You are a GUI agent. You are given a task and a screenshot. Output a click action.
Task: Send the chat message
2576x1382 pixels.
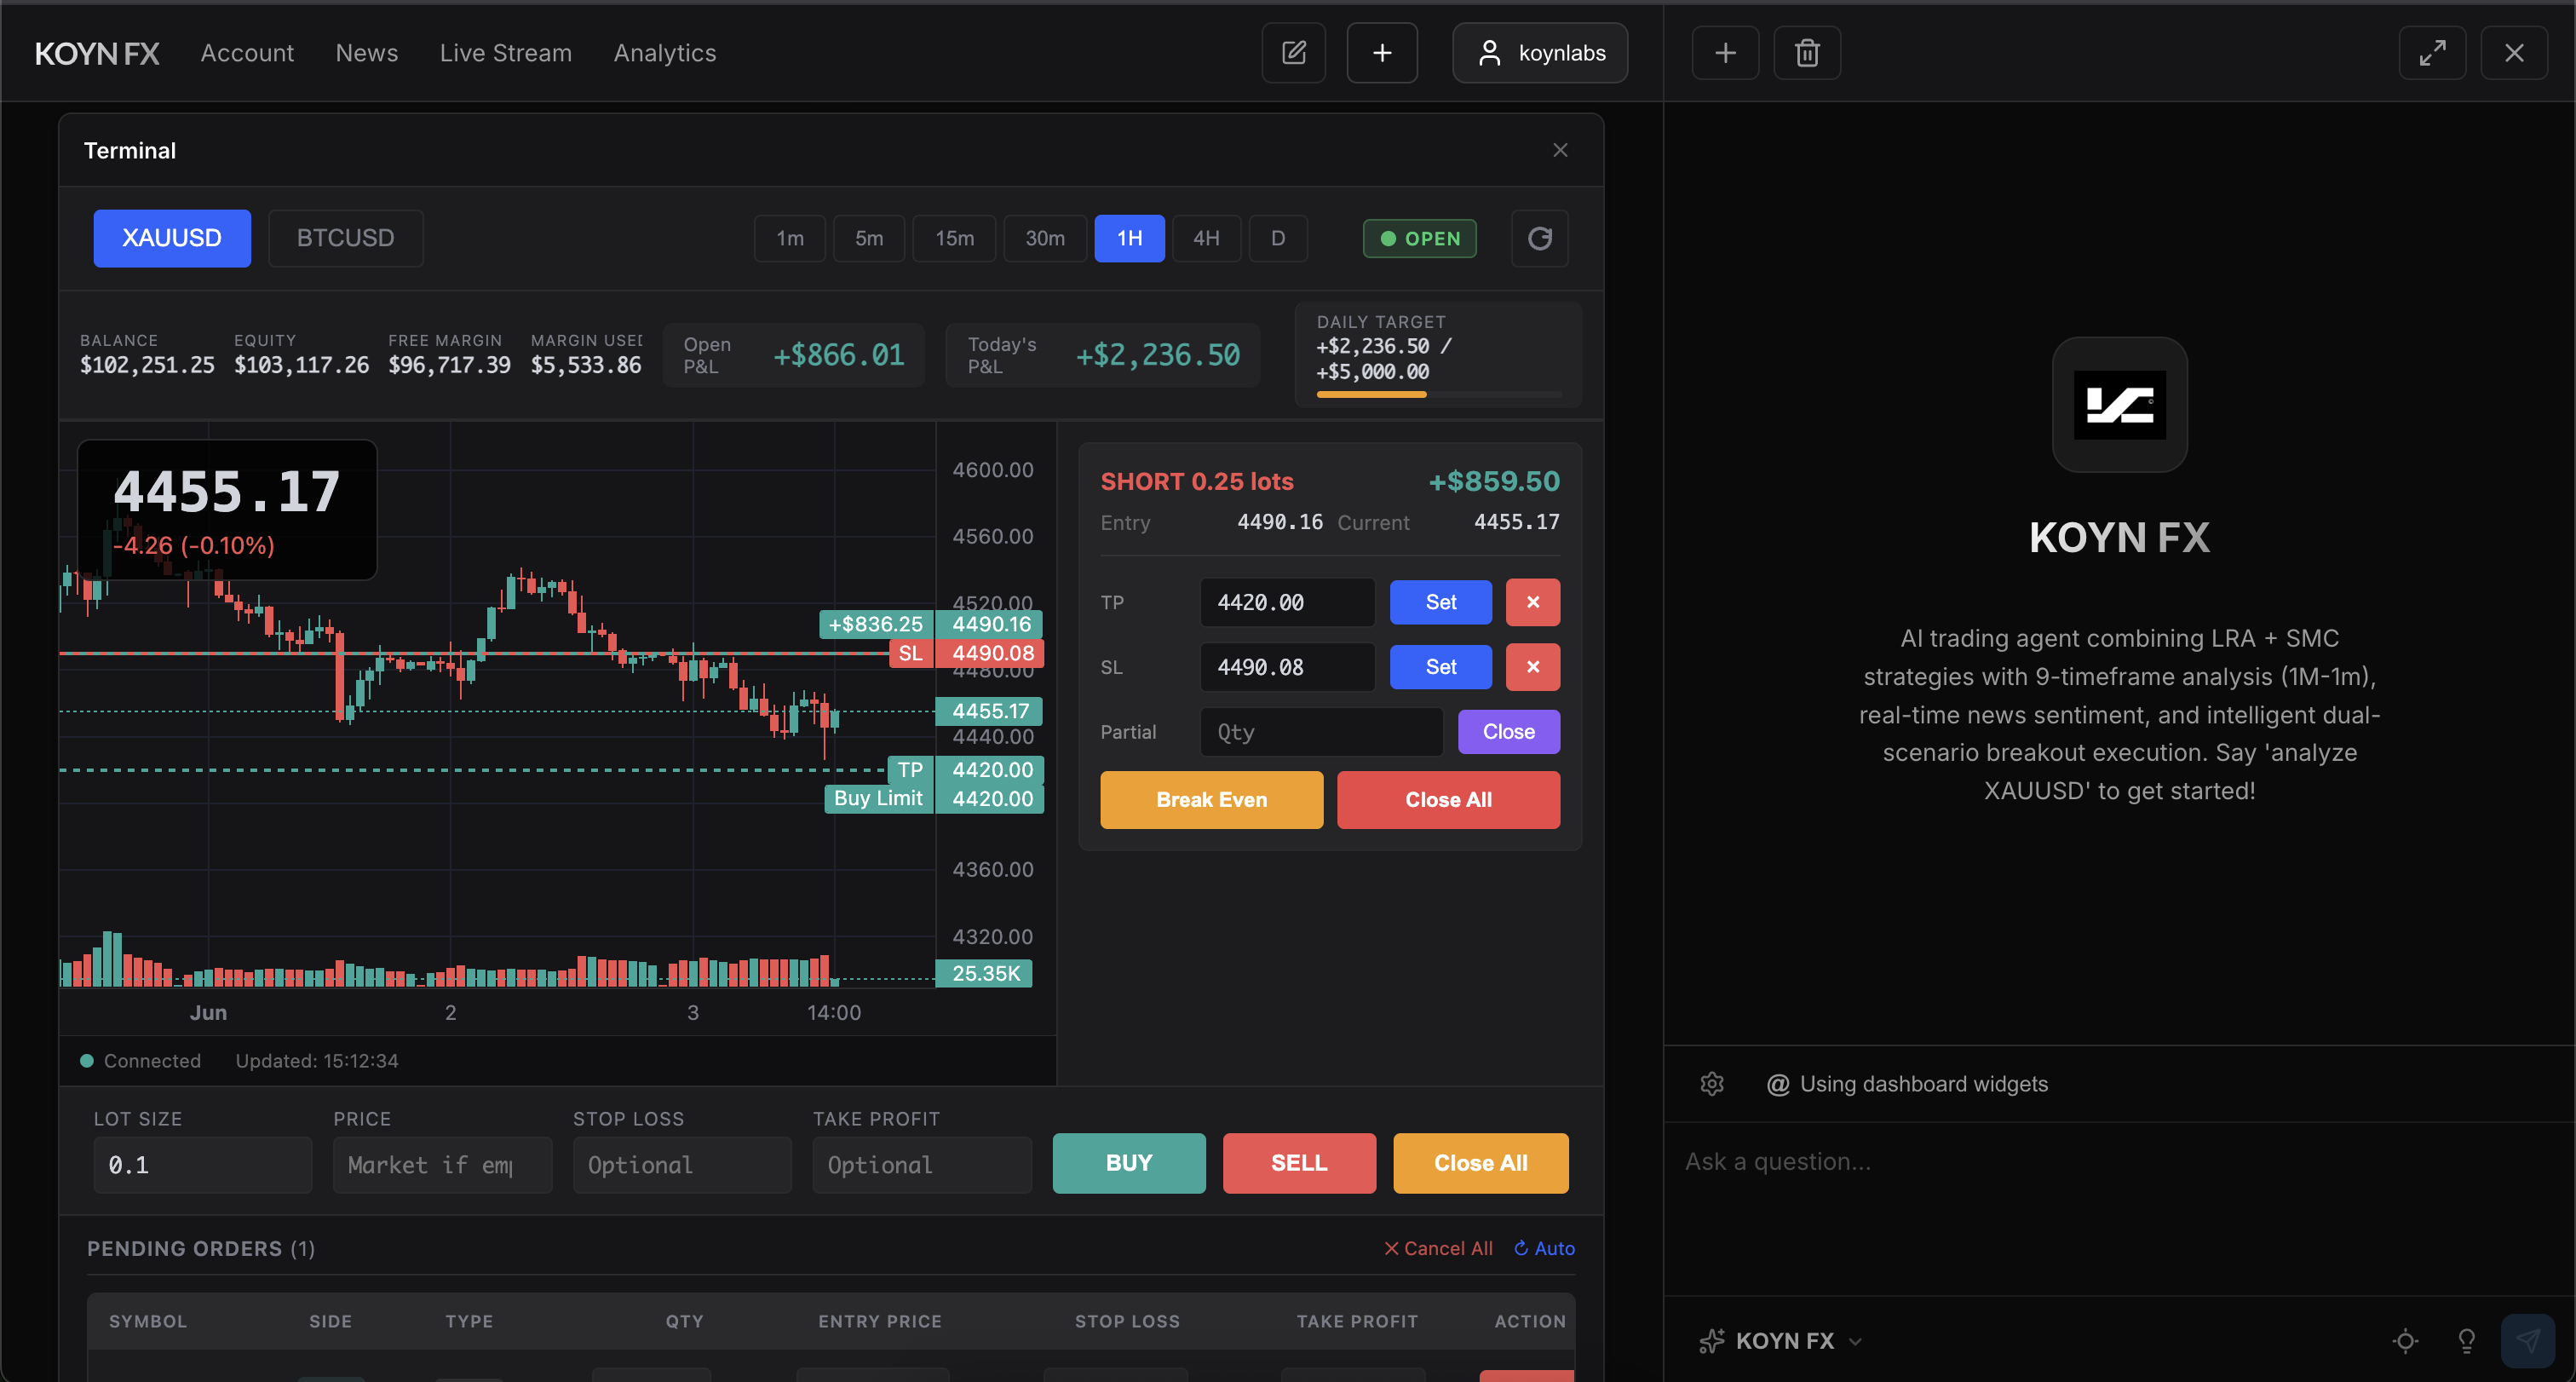(x=2527, y=1341)
